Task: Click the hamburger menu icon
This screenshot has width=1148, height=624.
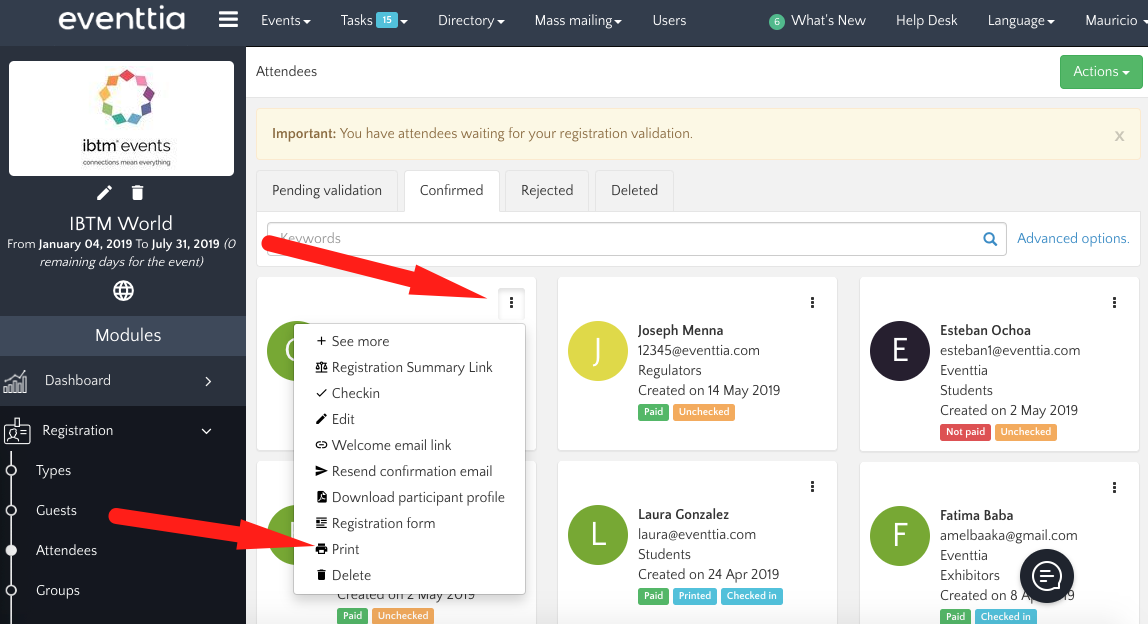Action: tap(228, 20)
